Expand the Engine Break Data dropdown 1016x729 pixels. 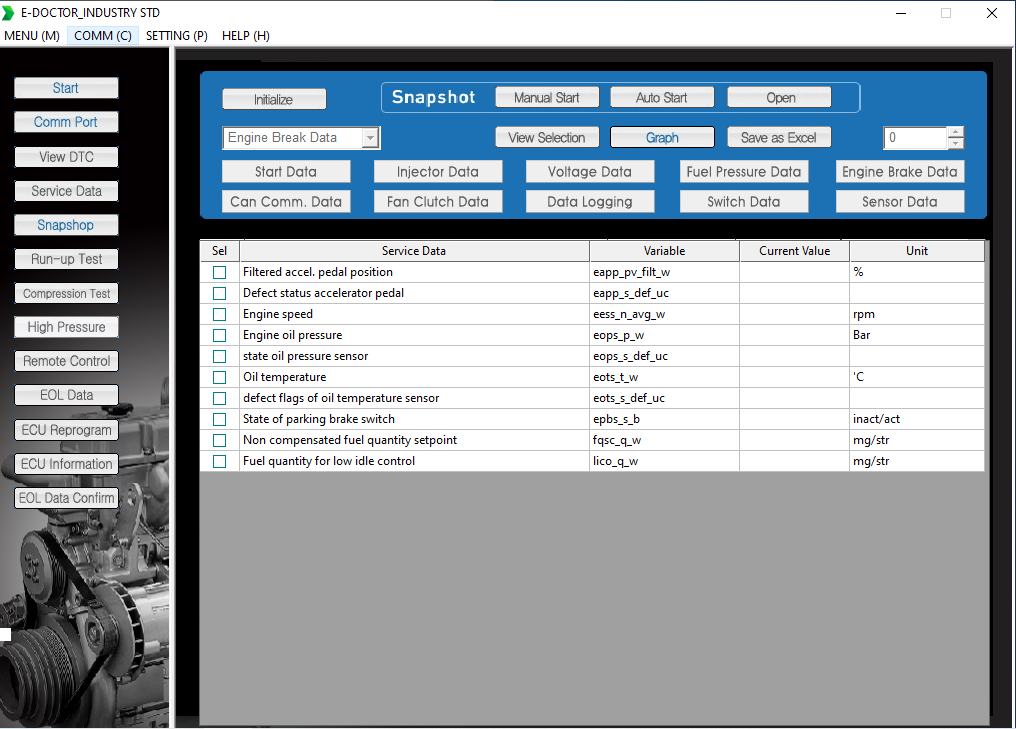tap(370, 138)
